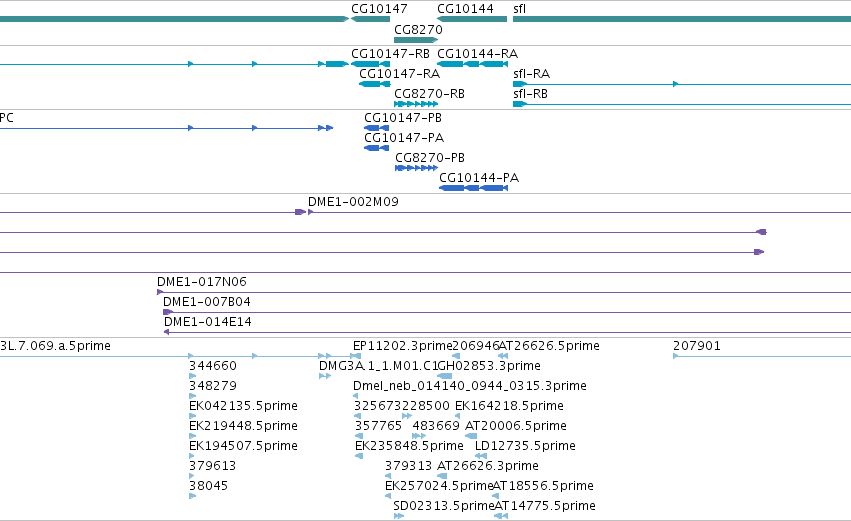Image resolution: width=851 pixels, height=521 pixels.
Task: Click the LD12735.5prime label
Action: (x=525, y=446)
